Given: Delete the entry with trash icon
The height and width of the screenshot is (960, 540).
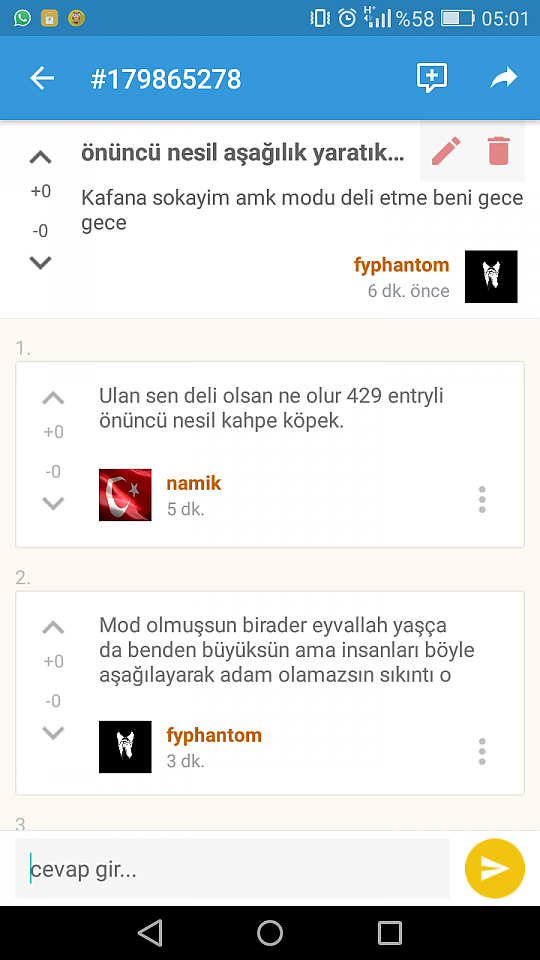Looking at the screenshot, I should pos(498,151).
